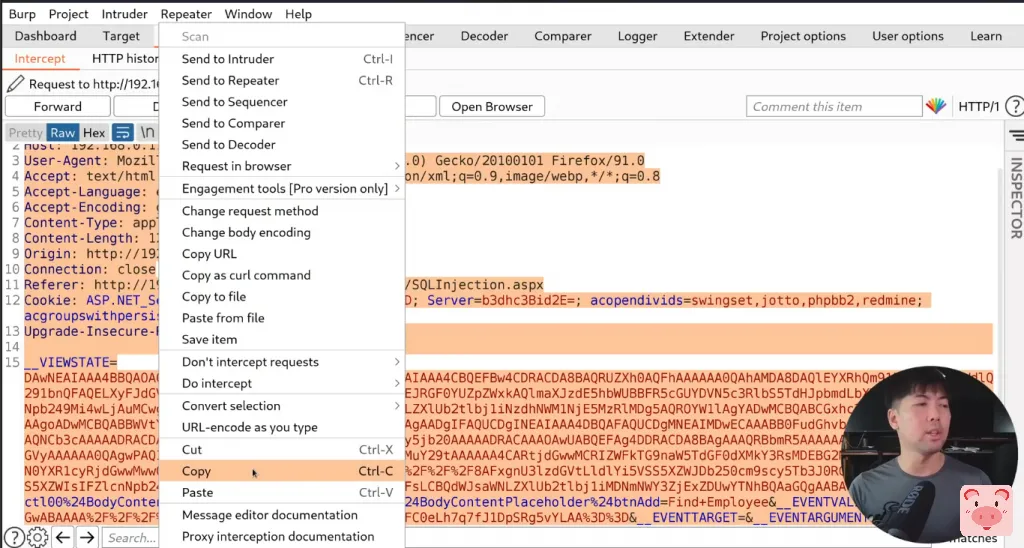Select Copy in the context menu
The width and height of the screenshot is (1024, 548).
click(197, 471)
